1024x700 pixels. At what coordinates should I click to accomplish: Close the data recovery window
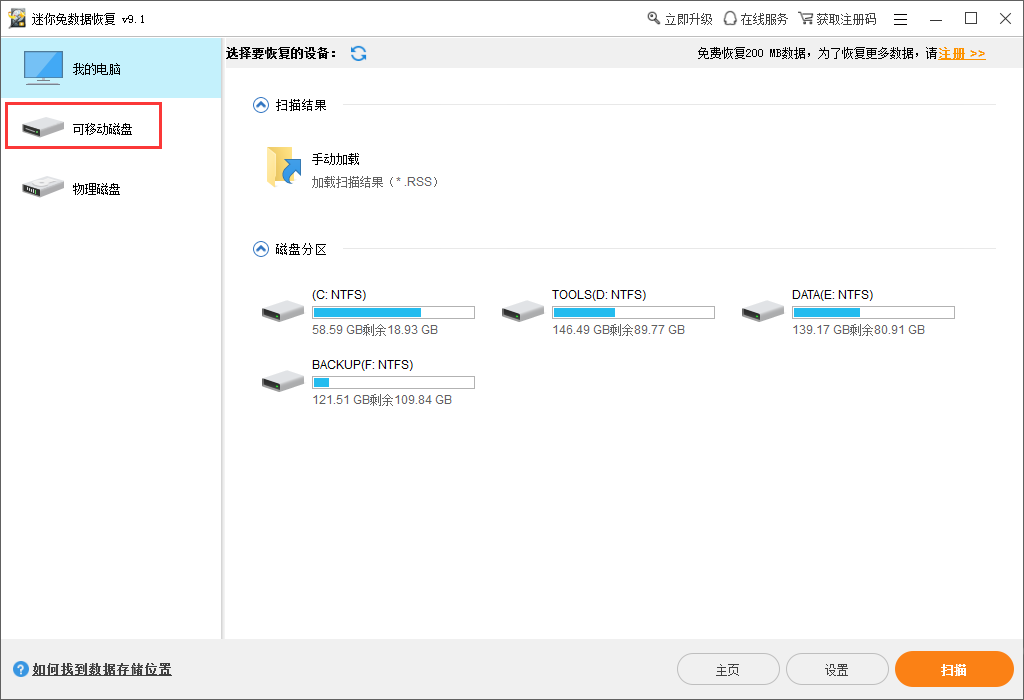(1006, 19)
